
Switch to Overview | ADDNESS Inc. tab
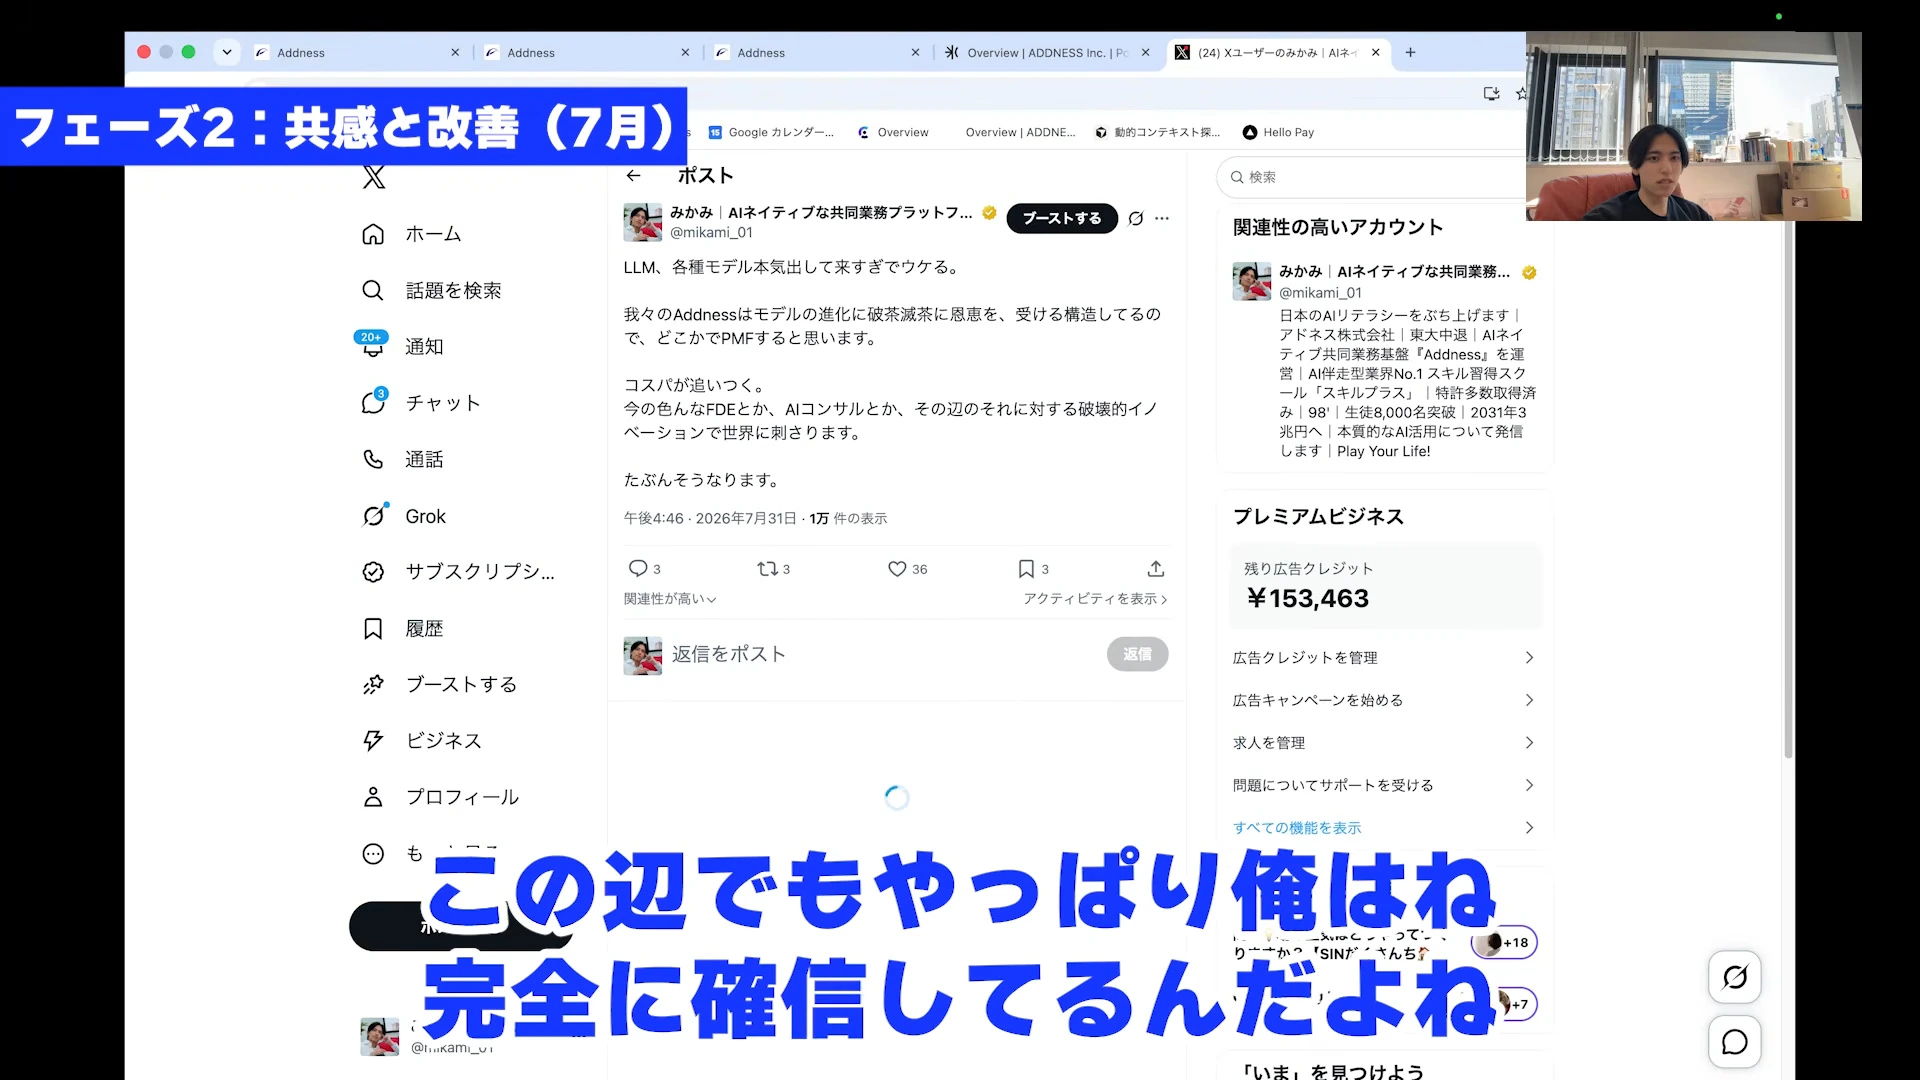click(1048, 53)
